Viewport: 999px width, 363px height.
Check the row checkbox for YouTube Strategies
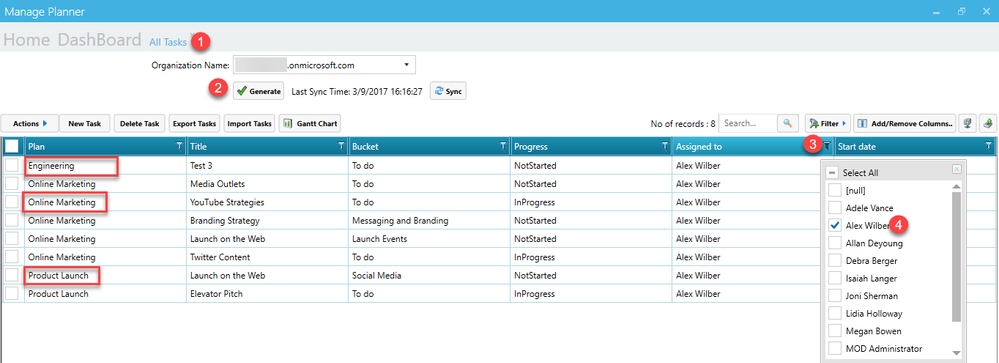click(x=12, y=203)
